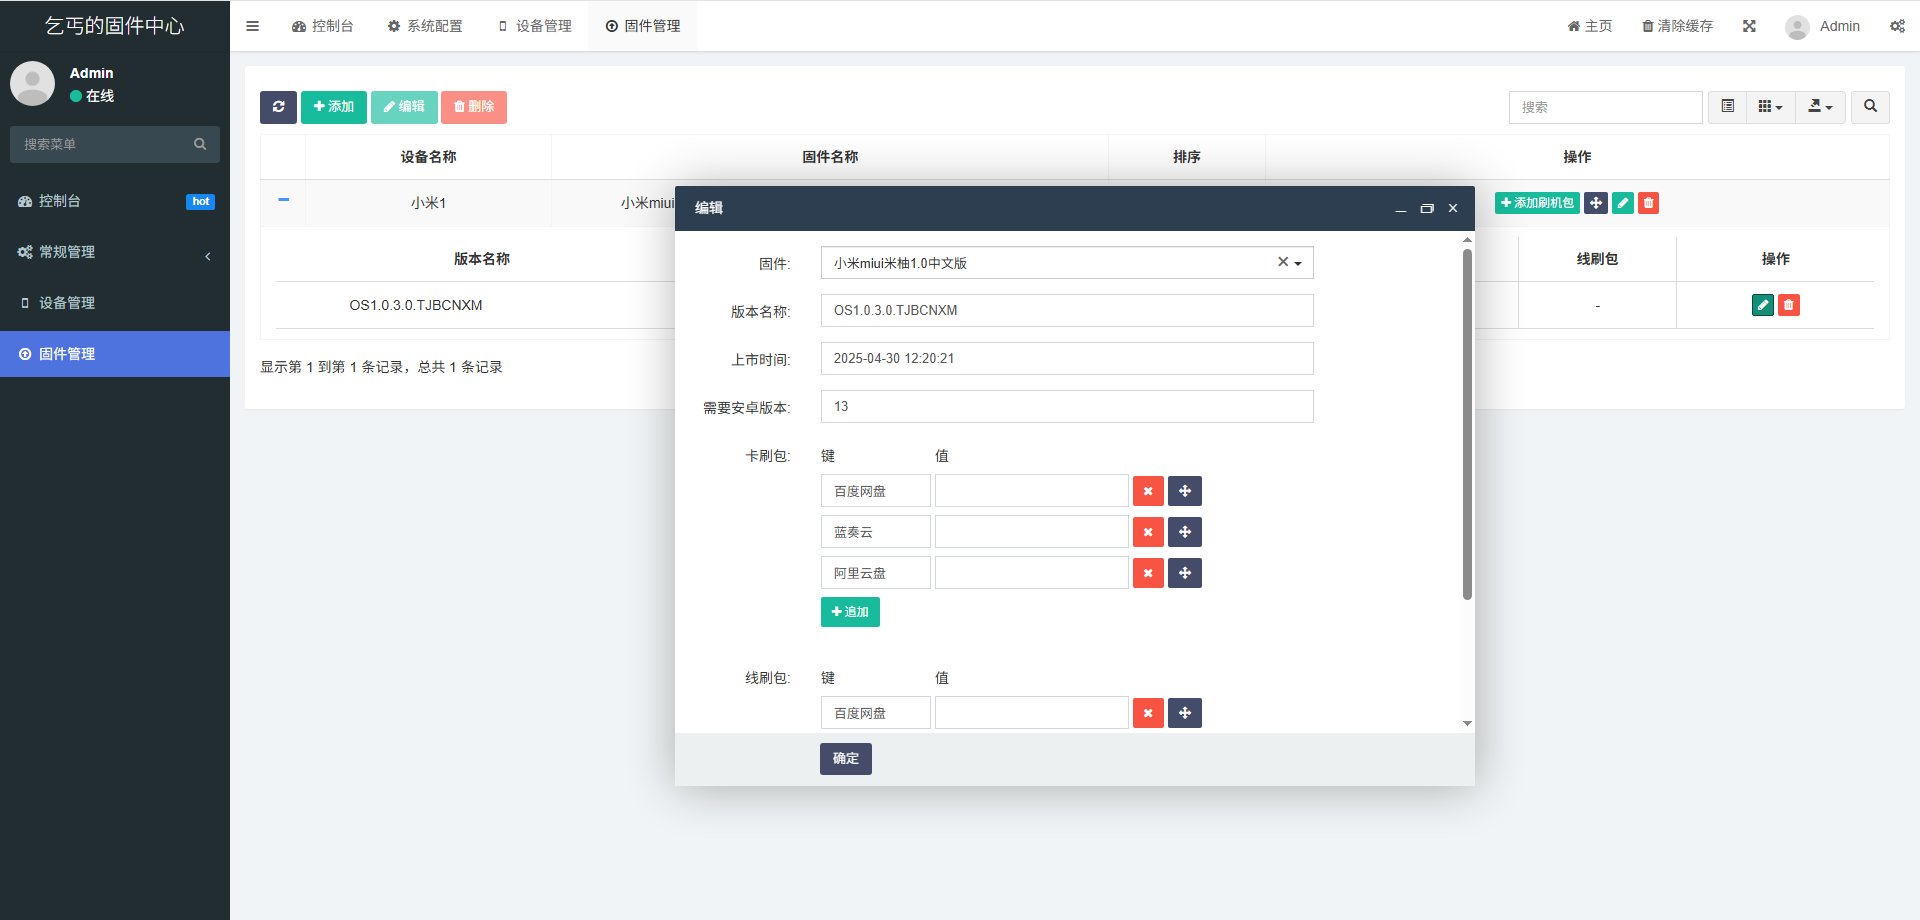
Task: Click the refresh table button
Action: pyautogui.click(x=278, y=107)
